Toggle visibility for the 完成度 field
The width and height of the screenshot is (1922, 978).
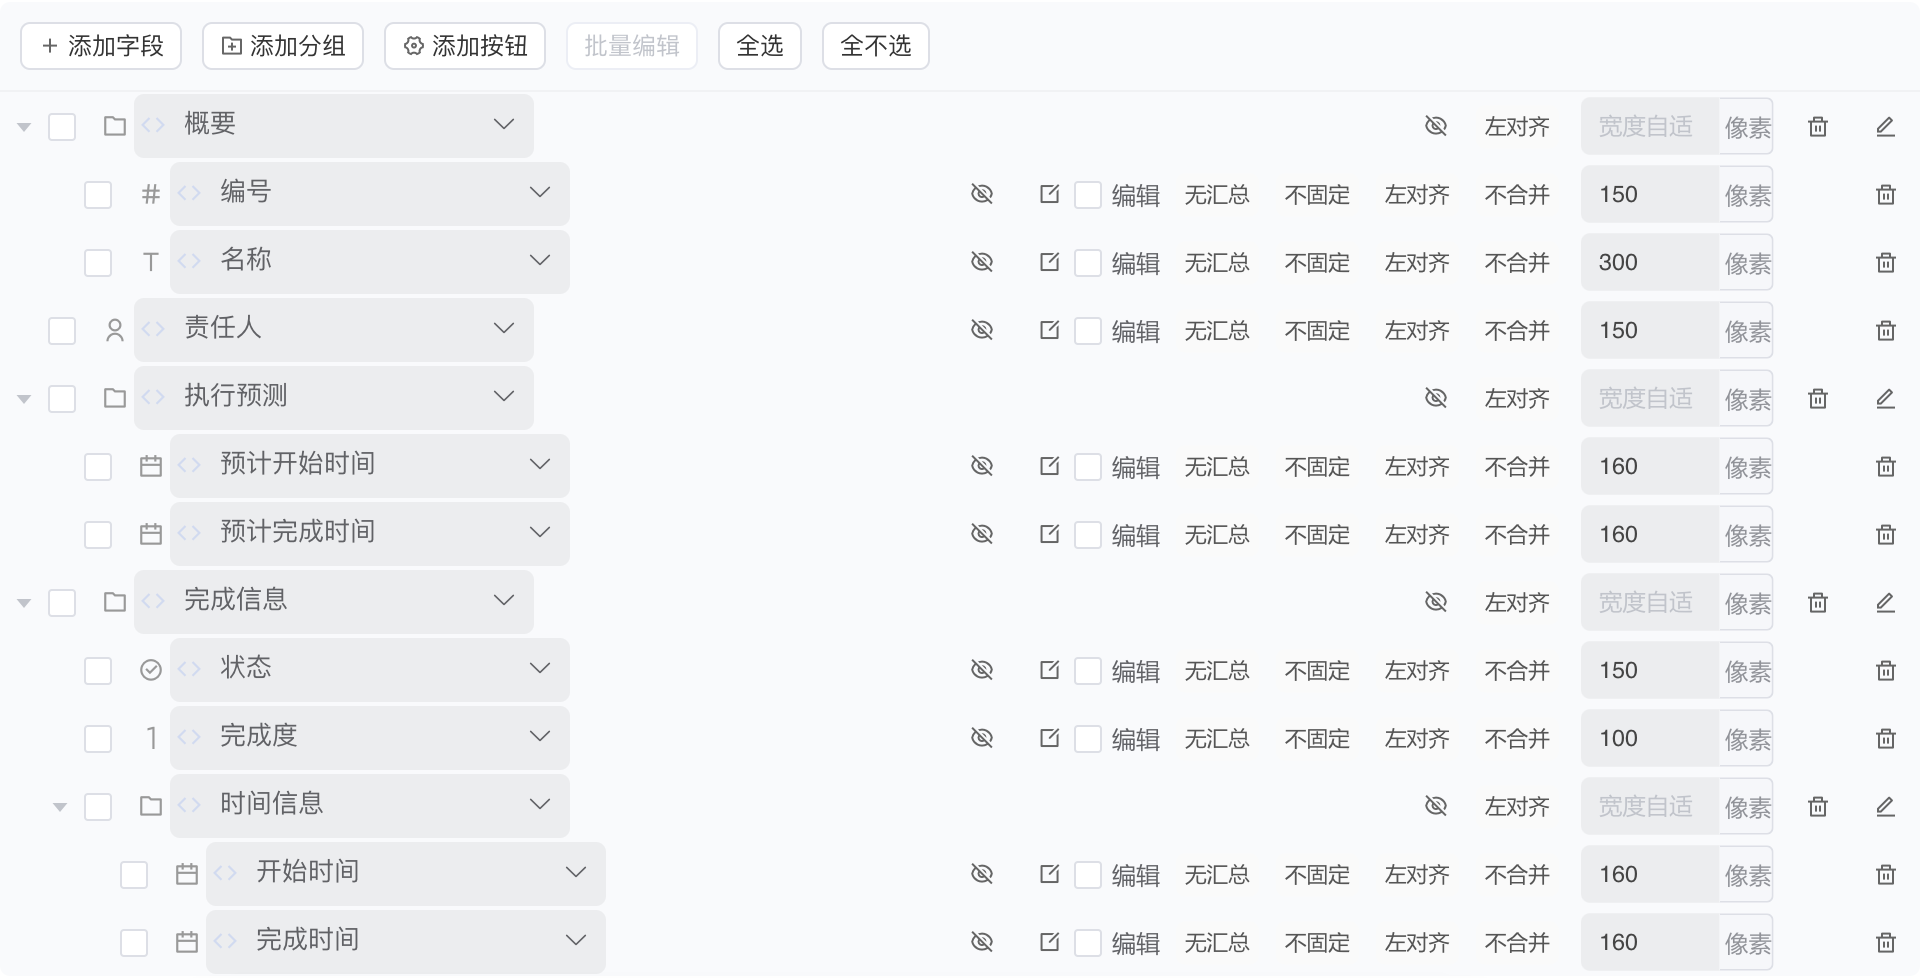coord(982,737)
